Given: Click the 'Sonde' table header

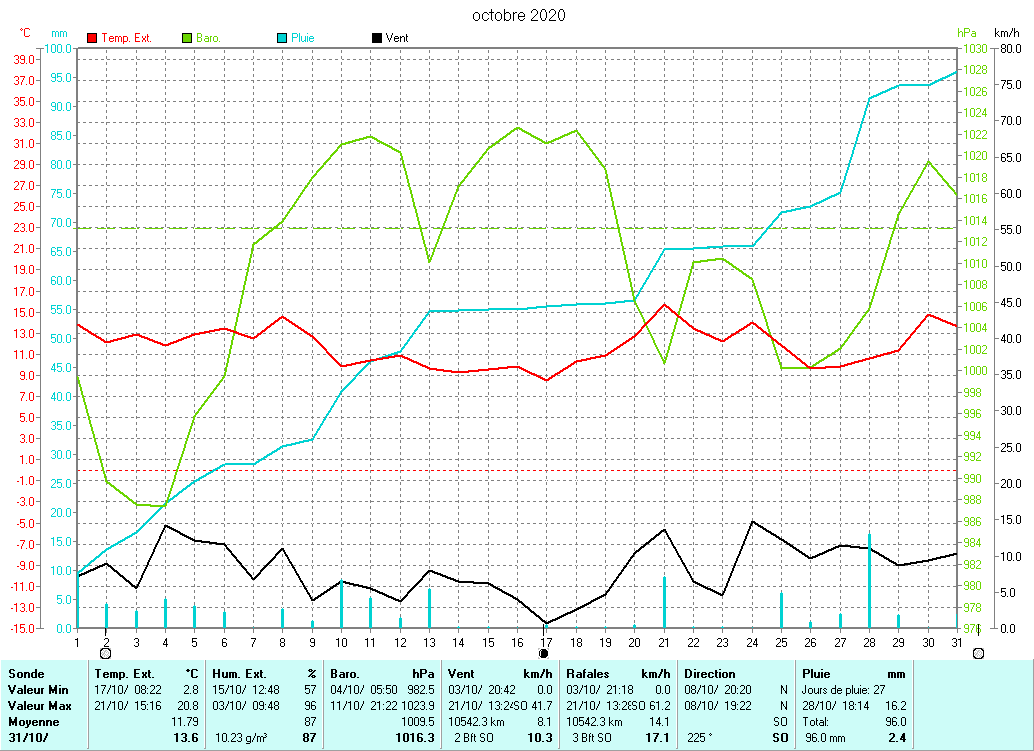Looking at the screenshot, I should 26,674.
